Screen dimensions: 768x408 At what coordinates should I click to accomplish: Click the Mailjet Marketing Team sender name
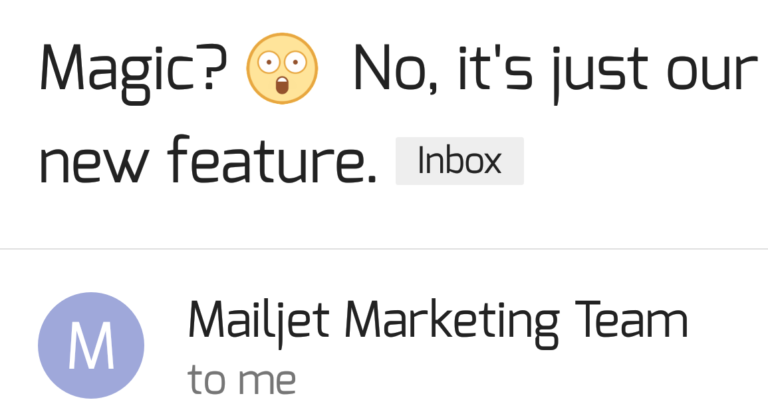point(438,321)
